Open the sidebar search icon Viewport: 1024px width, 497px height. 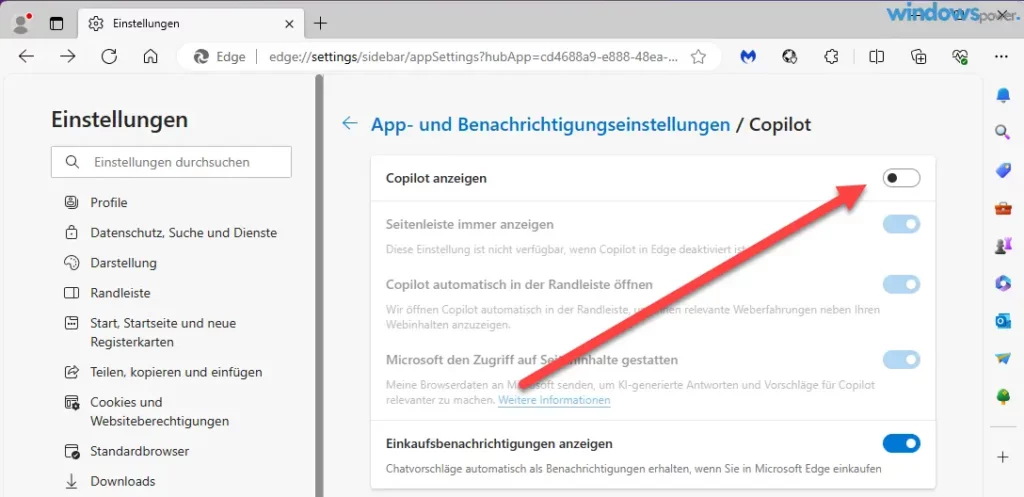1003,133
